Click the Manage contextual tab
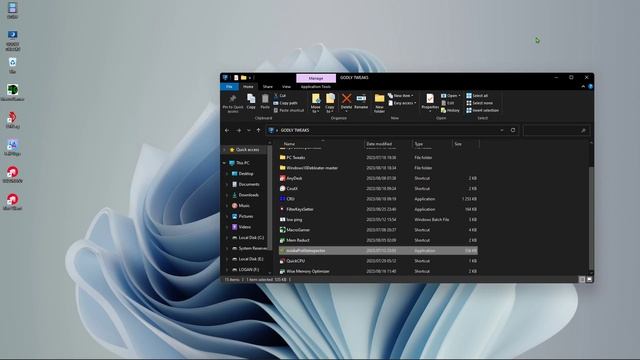 click(316, 78)
